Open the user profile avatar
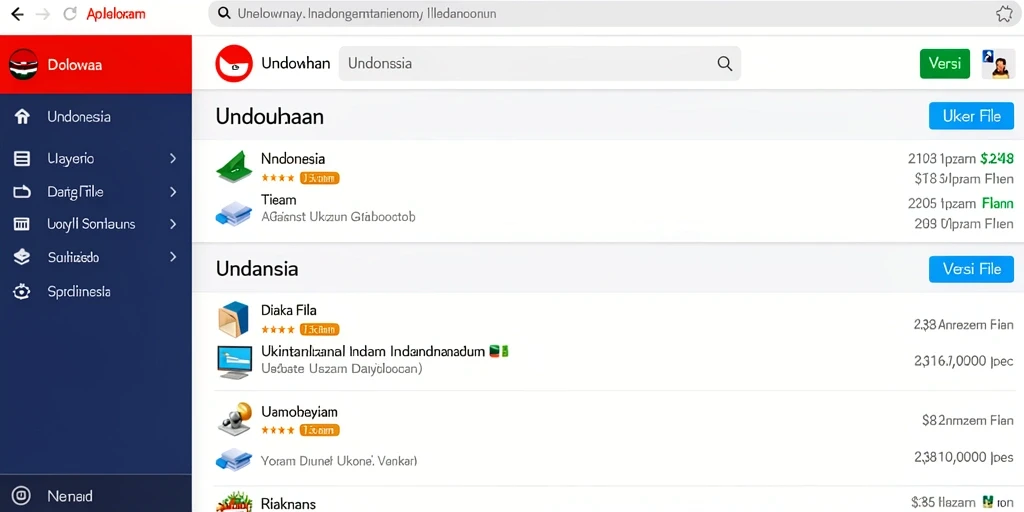This screenshot has width=1024, height=512. point(997,64)
